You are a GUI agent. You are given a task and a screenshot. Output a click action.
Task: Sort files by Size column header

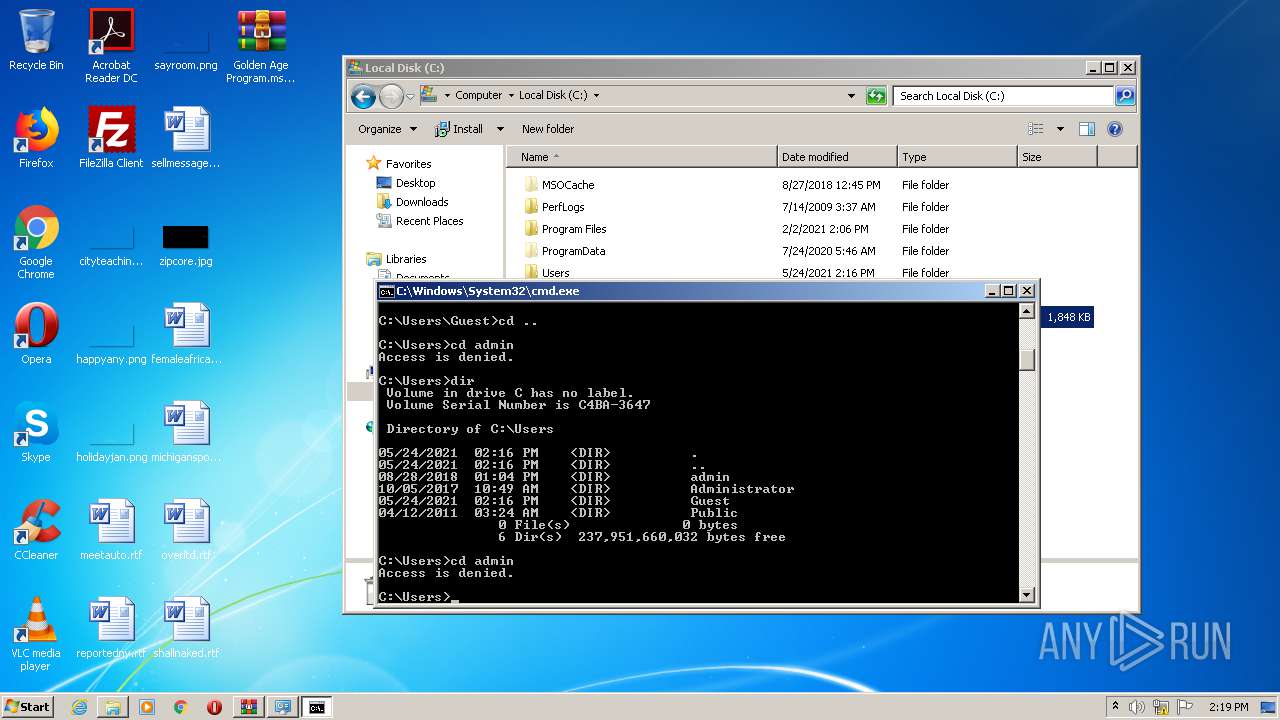coord(1057,157)
